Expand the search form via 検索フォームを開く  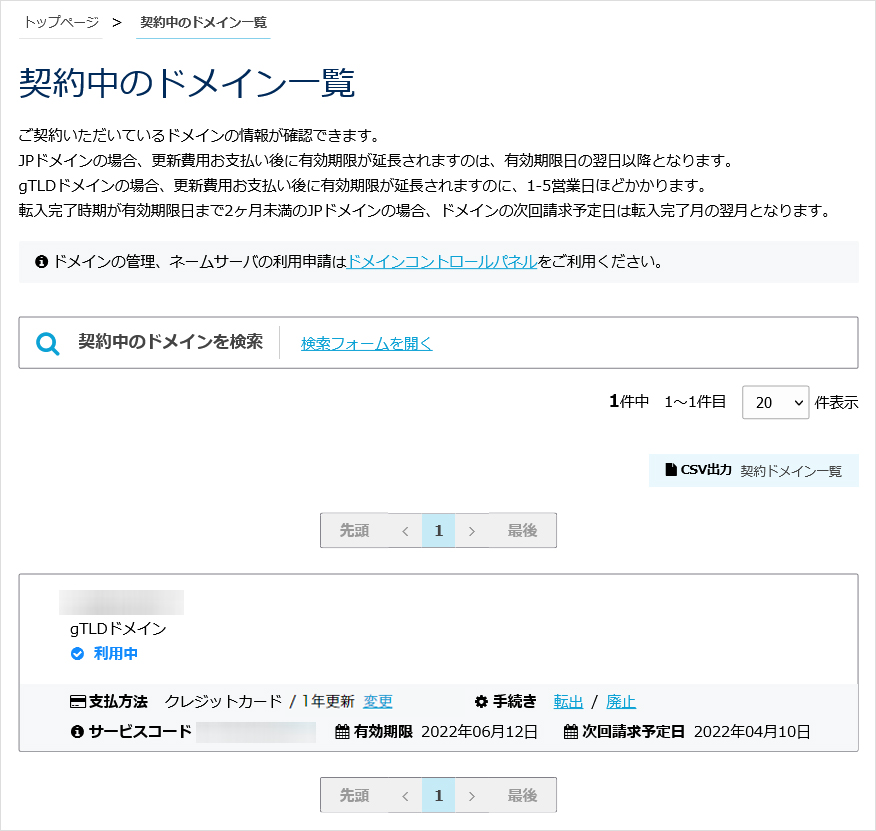(x=365, y=342)
